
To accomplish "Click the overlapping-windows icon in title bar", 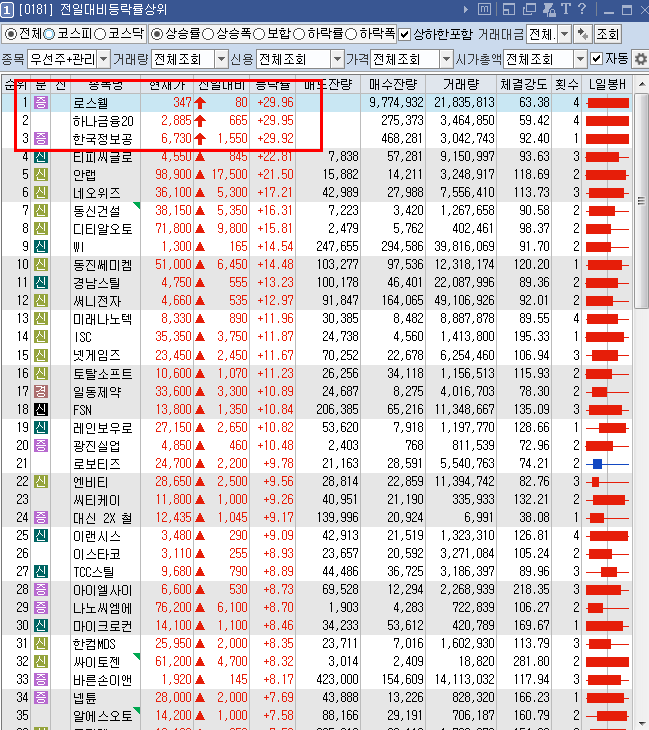I will click(x=529, y=9).
